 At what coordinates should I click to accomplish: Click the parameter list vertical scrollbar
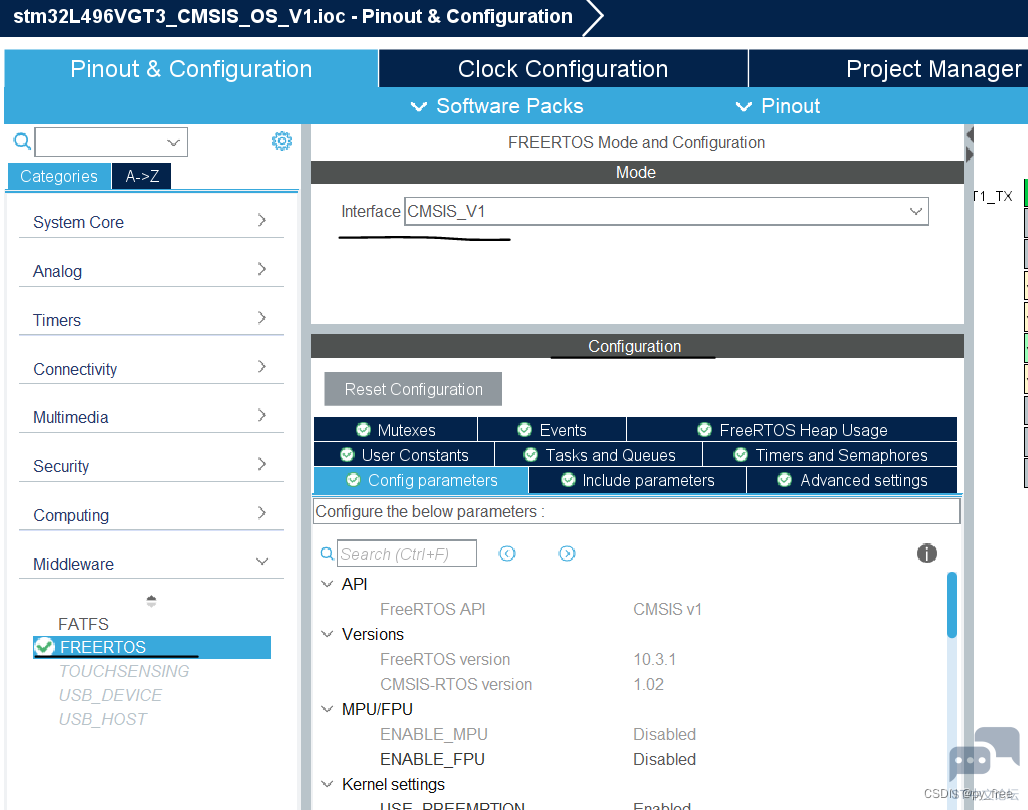[951, 605]
